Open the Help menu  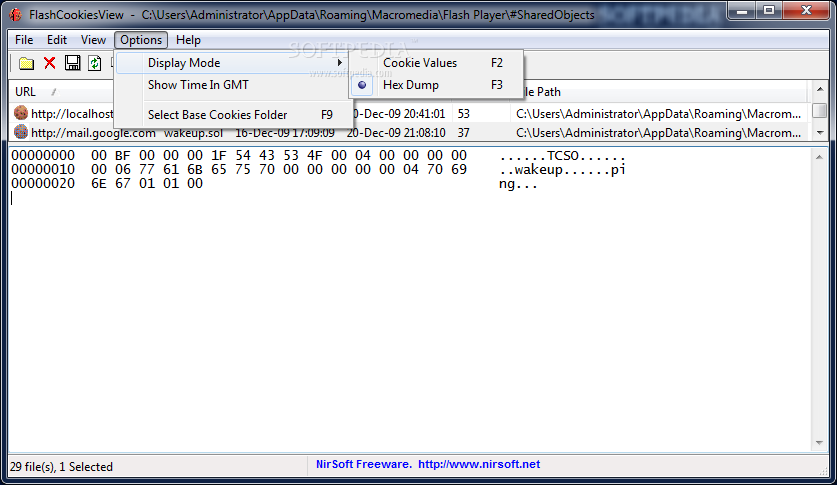pyautogui.click(x=188, y=40)
